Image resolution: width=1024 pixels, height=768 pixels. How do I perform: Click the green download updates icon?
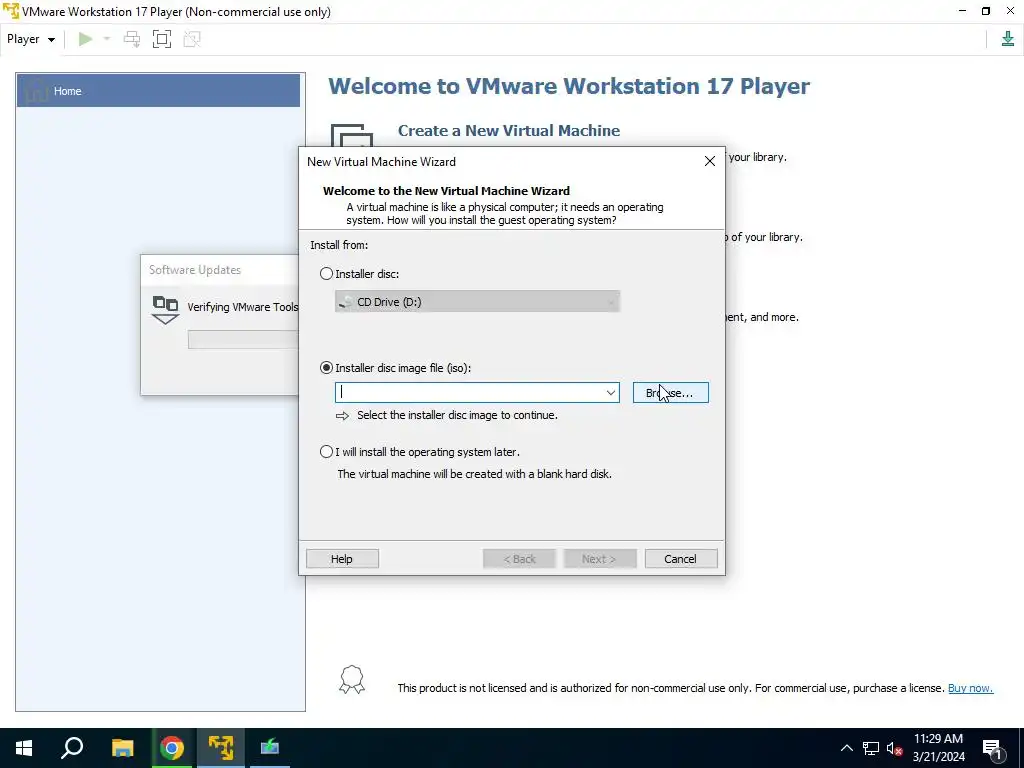1008,39
